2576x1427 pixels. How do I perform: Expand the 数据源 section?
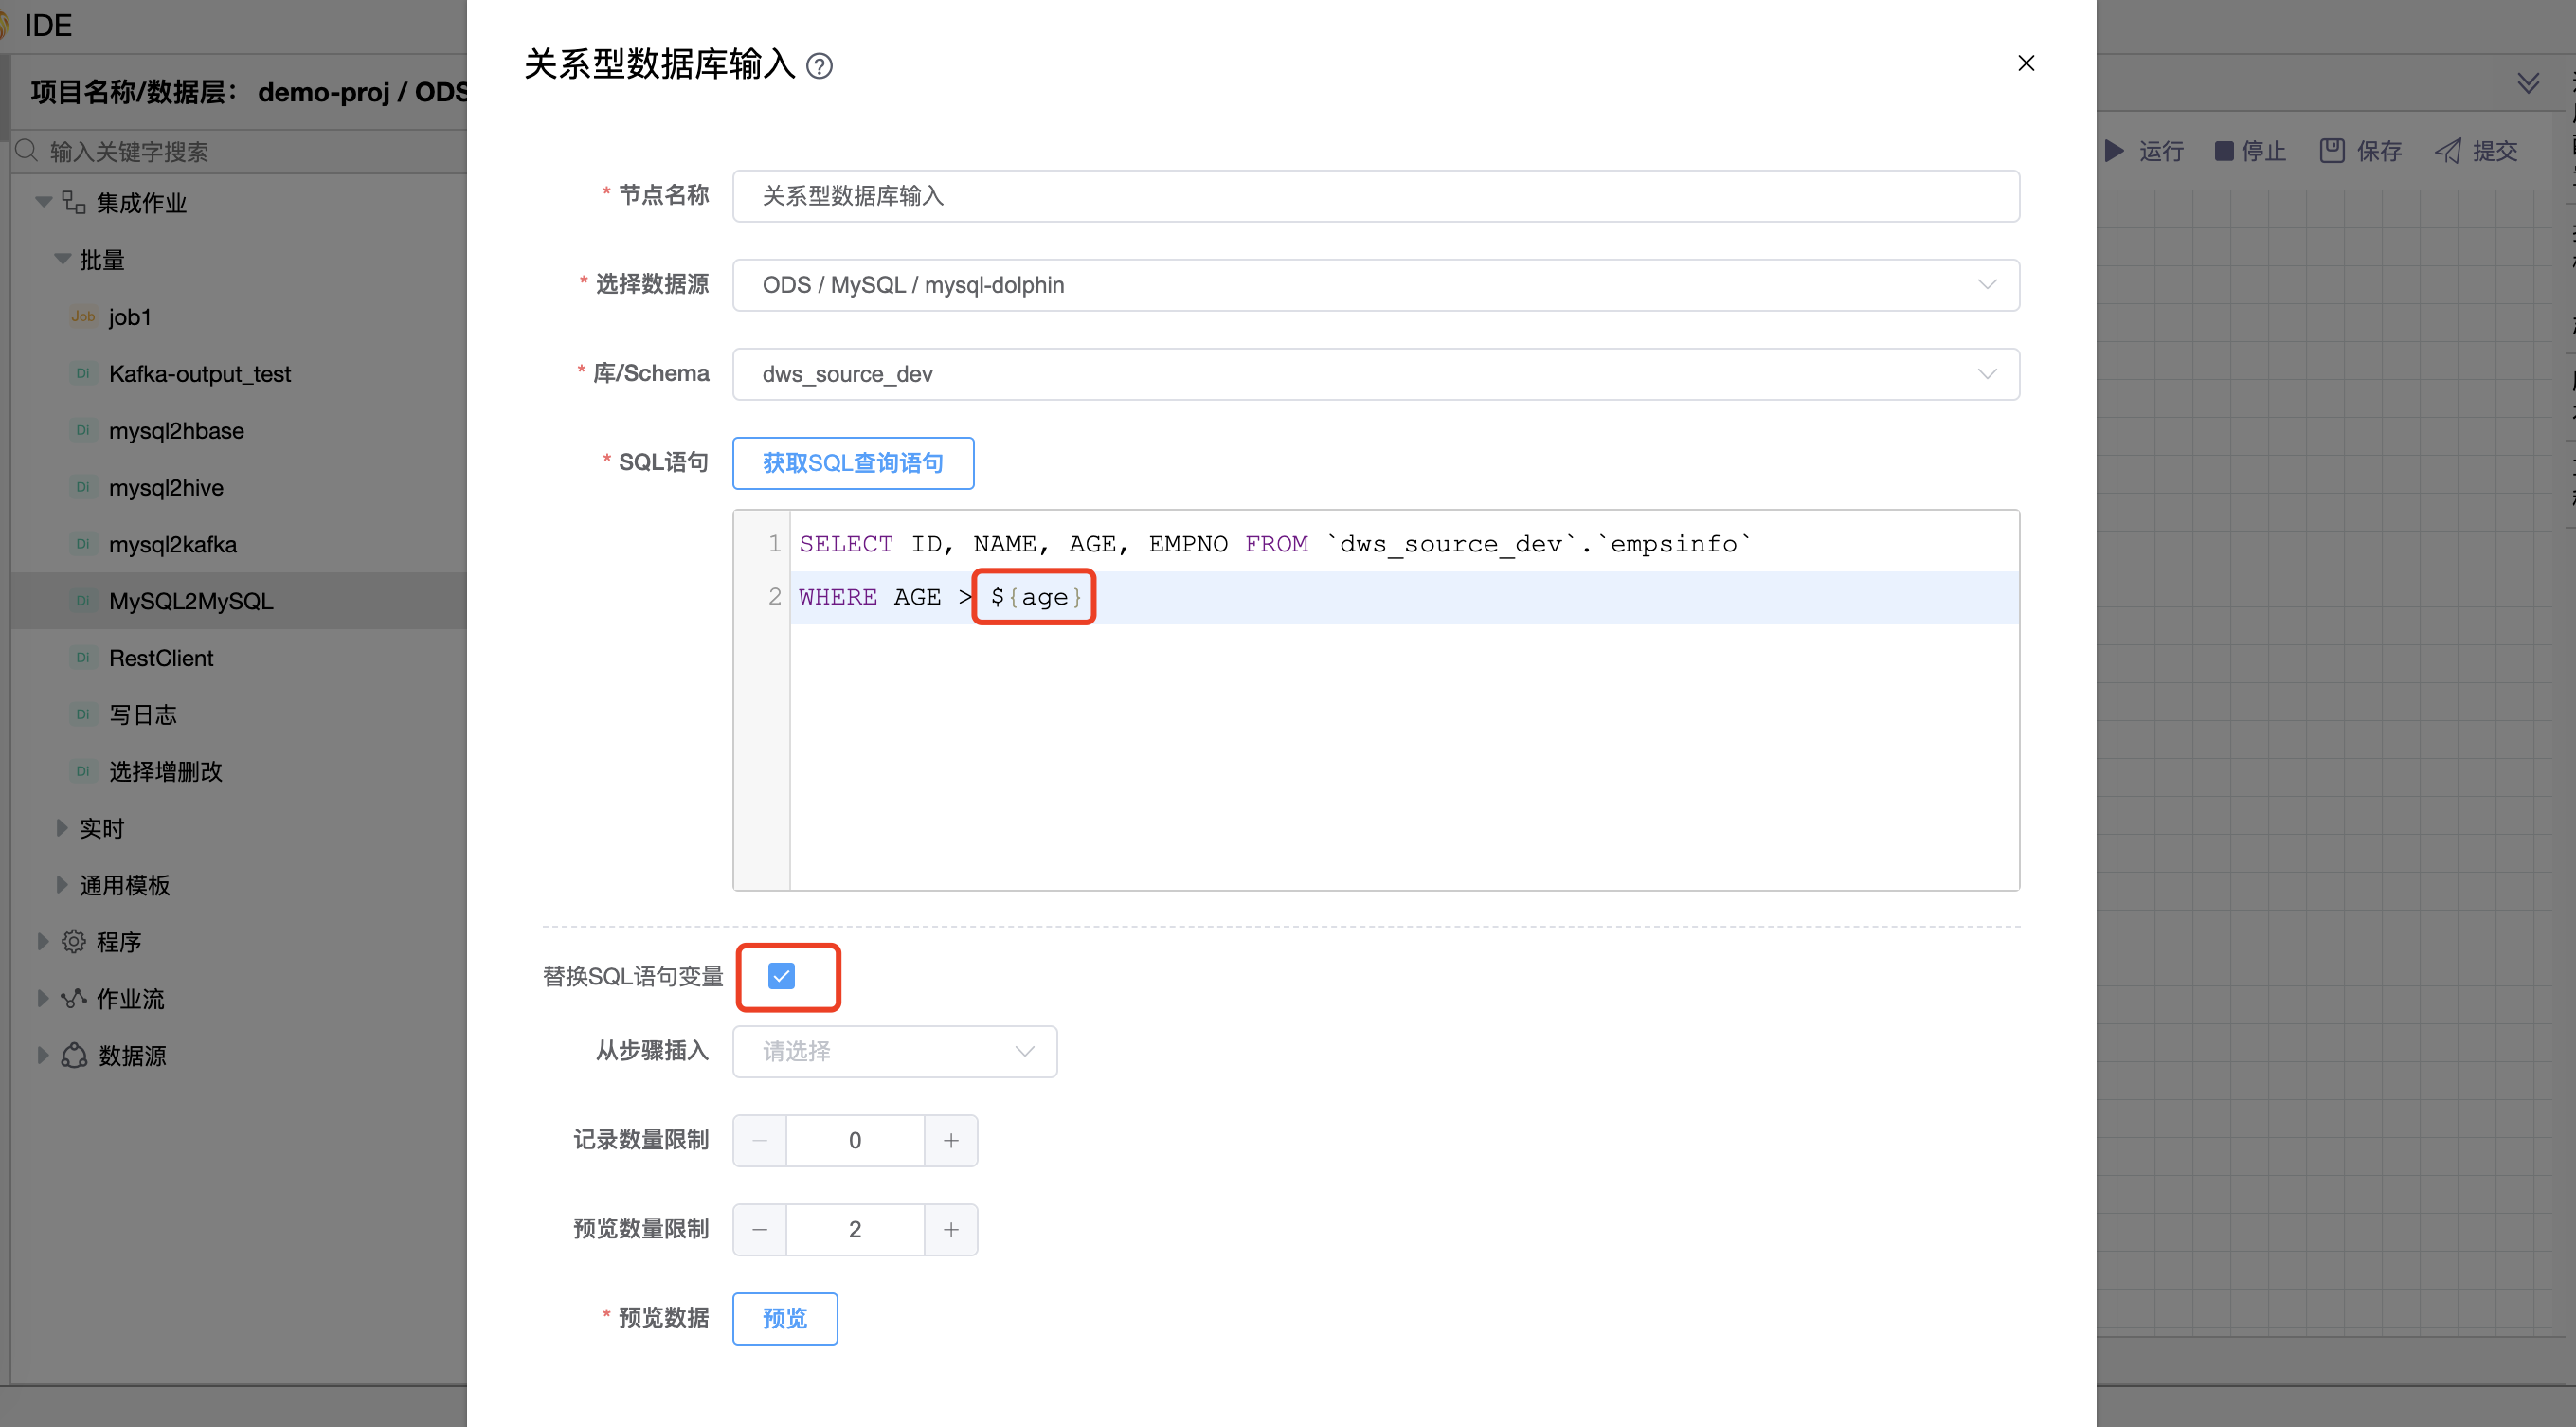pyautogui.click(x=42, y=1054)
